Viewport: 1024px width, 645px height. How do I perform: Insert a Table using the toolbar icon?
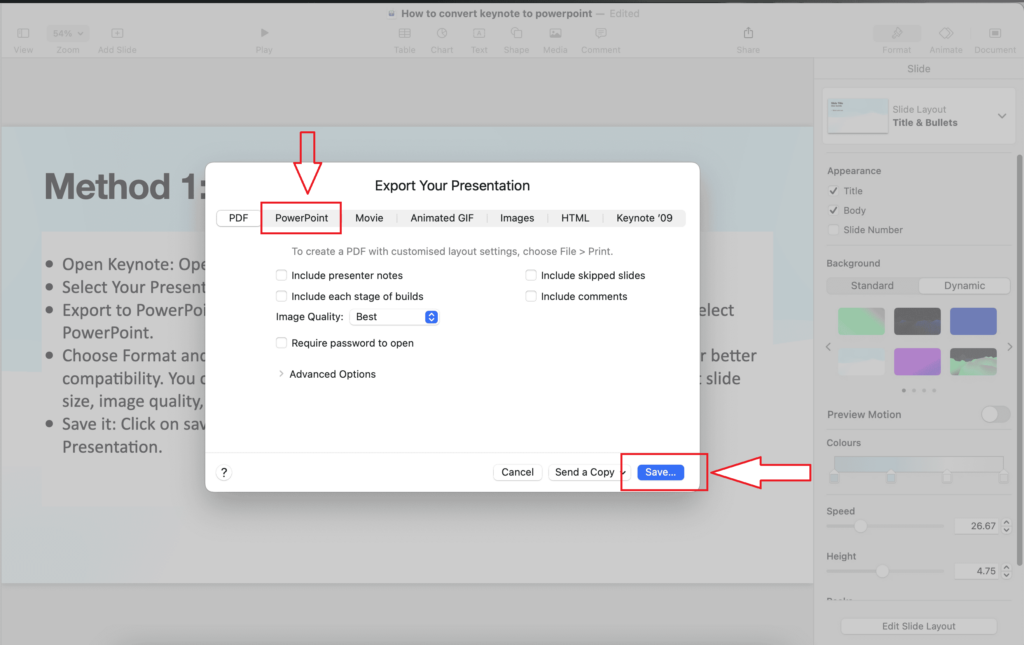(x=404, y=33)
